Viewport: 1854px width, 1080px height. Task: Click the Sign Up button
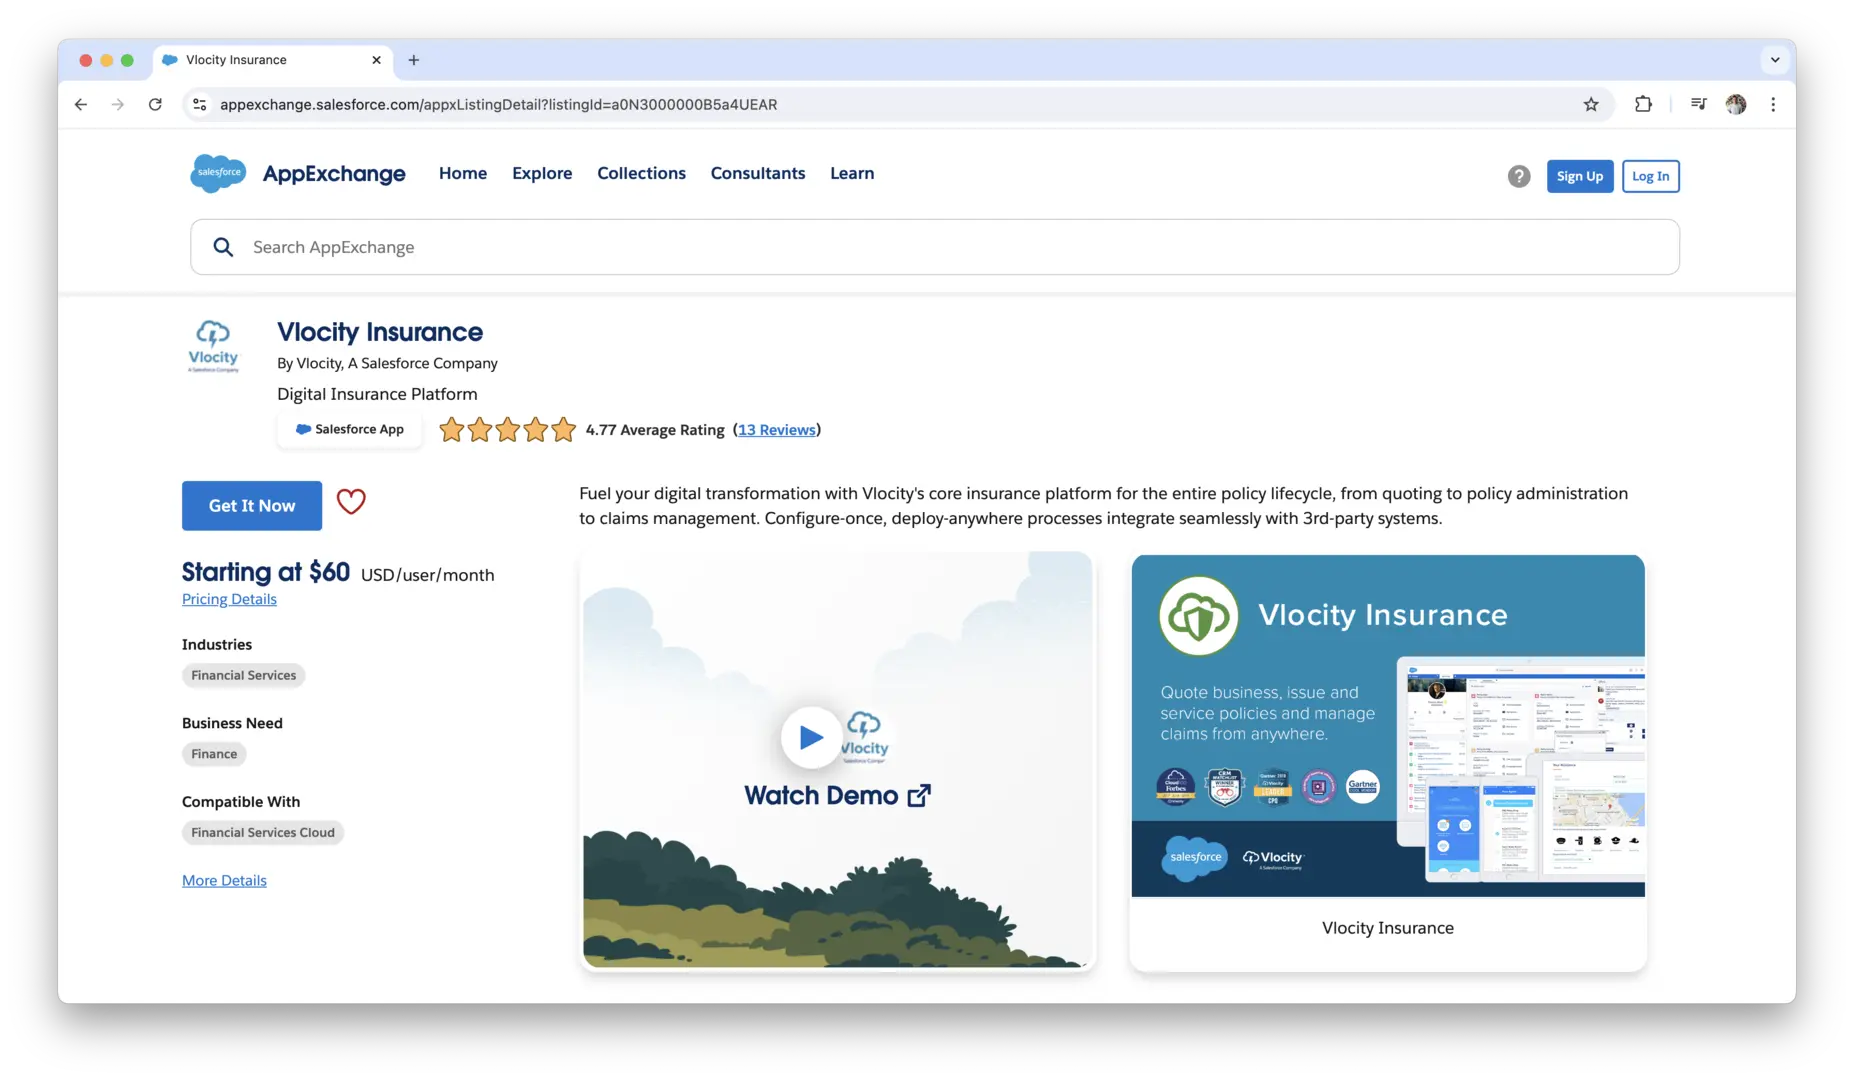(x=1580, y=176)
